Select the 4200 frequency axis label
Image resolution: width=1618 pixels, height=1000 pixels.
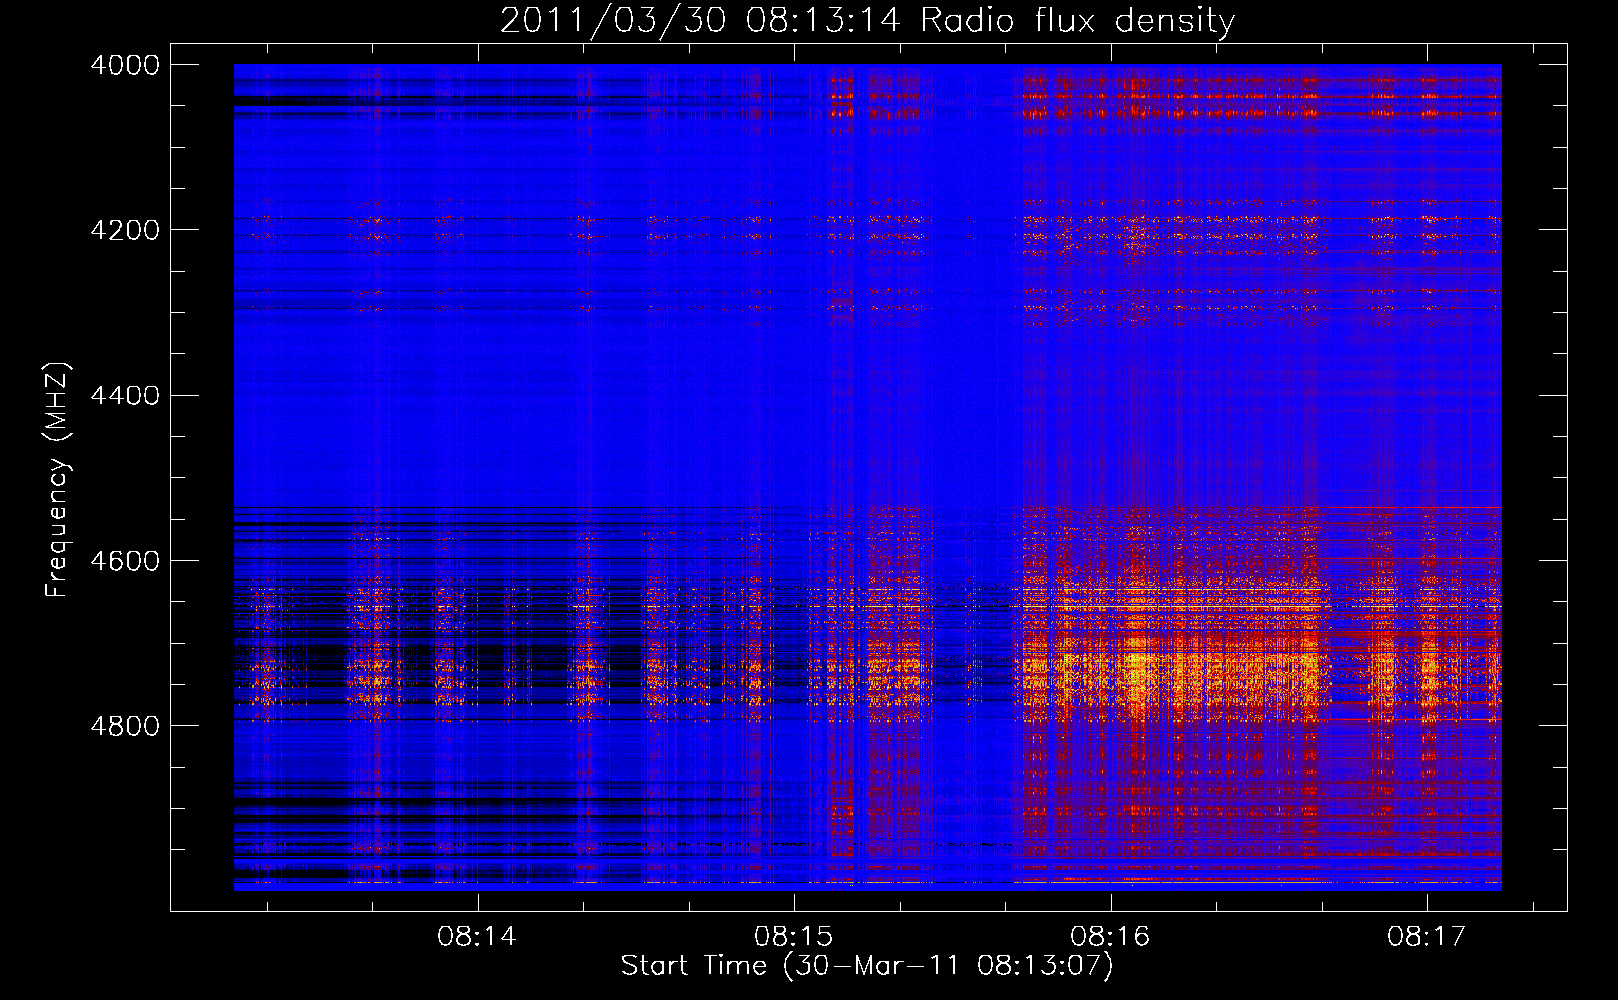(x=124, y=230)
